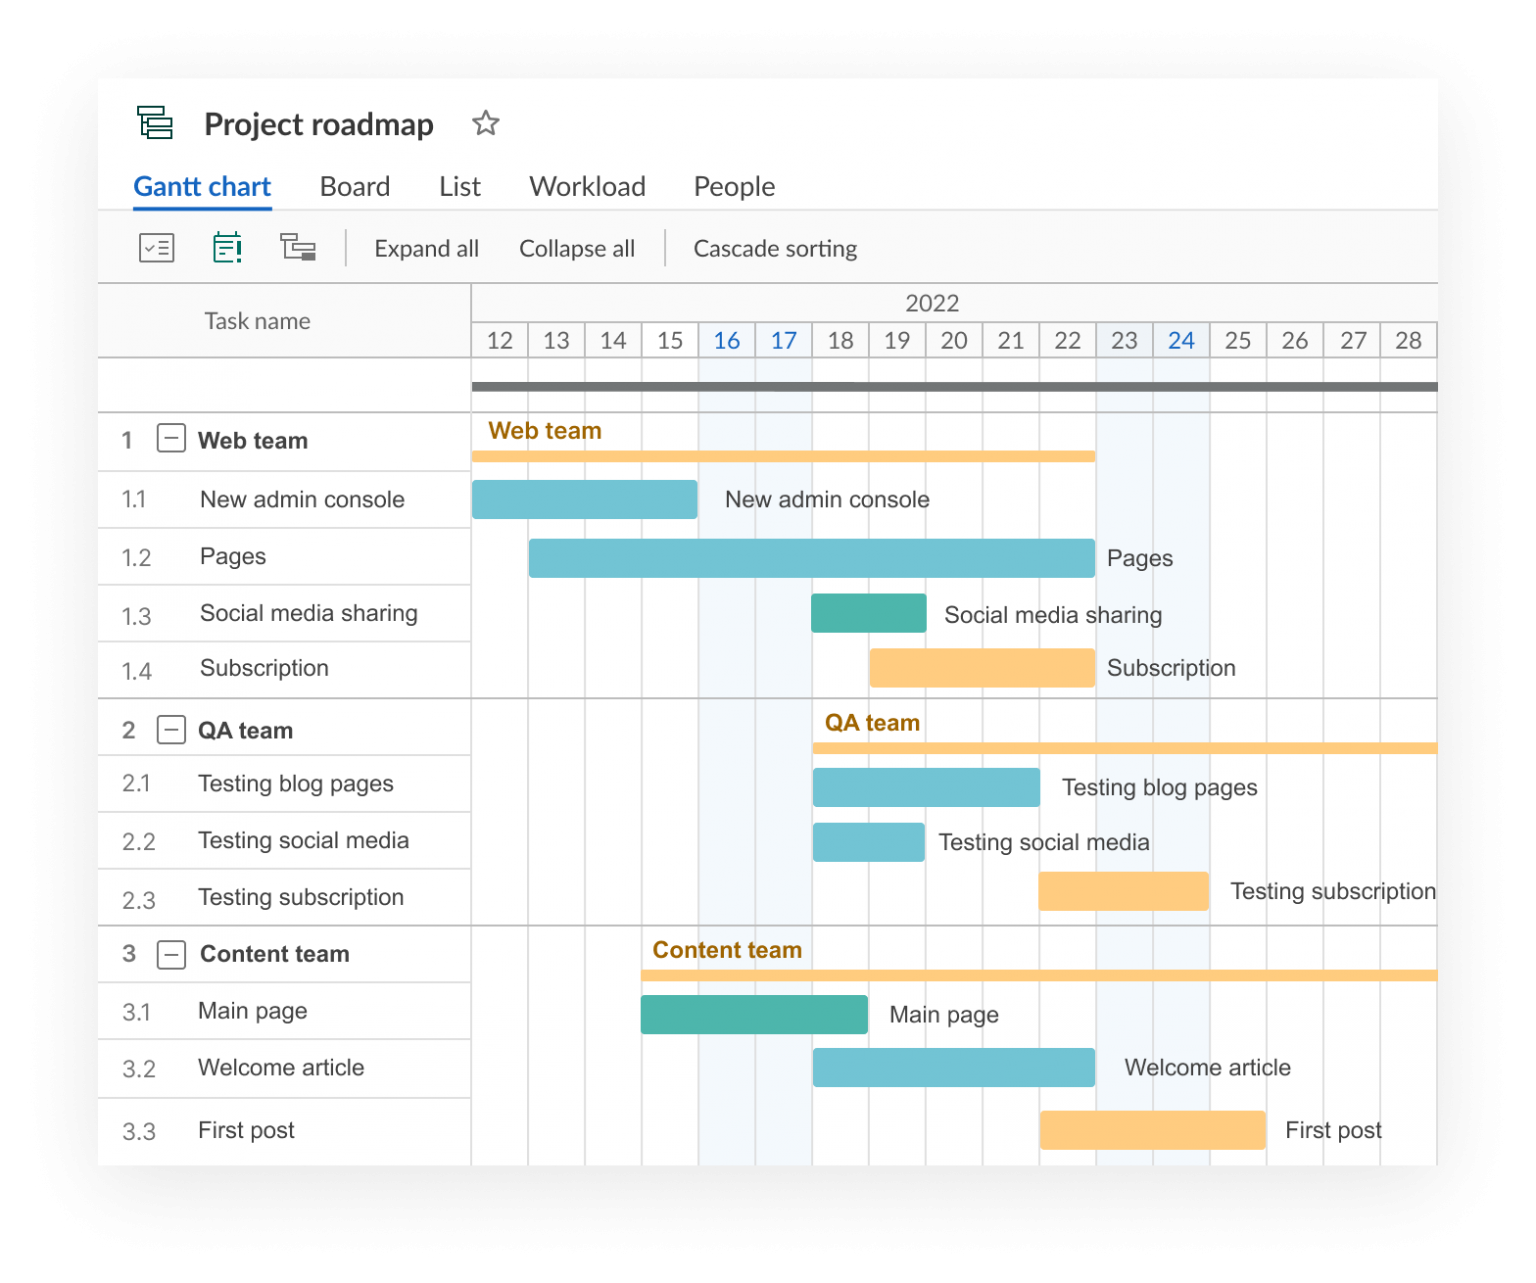This screenshot has height=1283, width=1536.
Task: Switch to the List tab
Action: [460, 187]
